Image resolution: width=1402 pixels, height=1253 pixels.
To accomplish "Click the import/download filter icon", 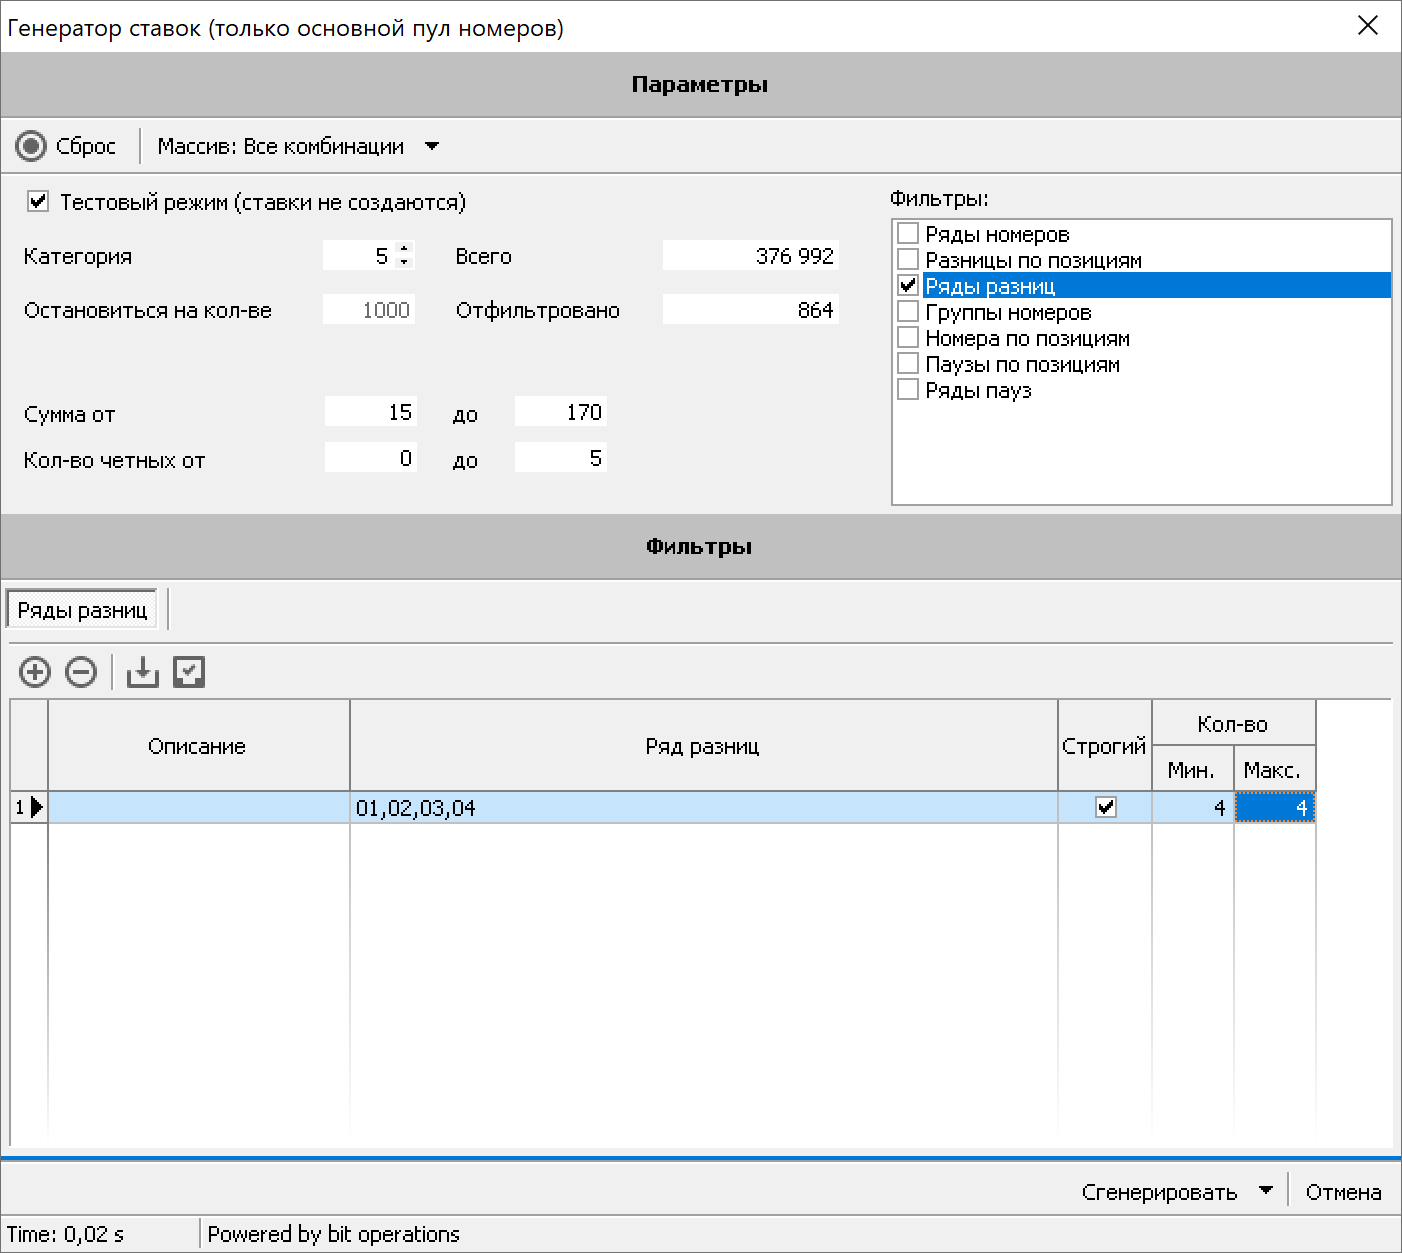I will tap(143, 672).
